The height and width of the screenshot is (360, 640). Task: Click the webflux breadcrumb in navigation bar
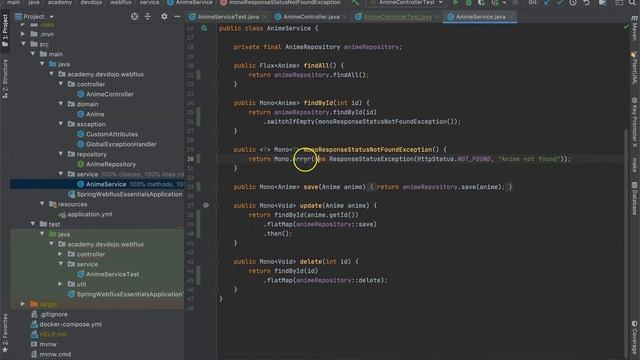(x=121, y=2)
